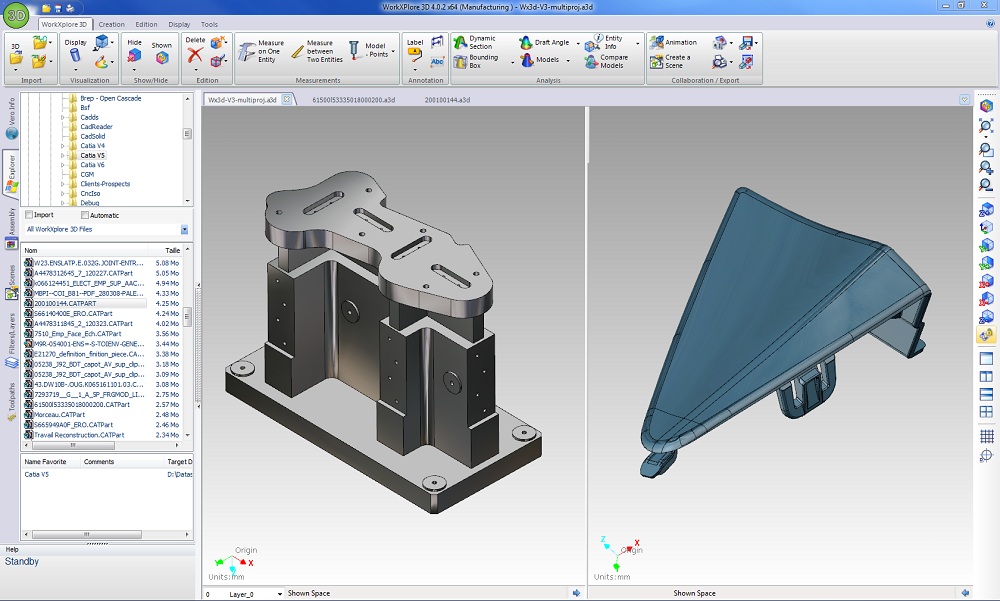This screenshot has height=601, width=1000.
Task: Toggle grid display icon in right toolbar
Action: click(x=986, y=436)
